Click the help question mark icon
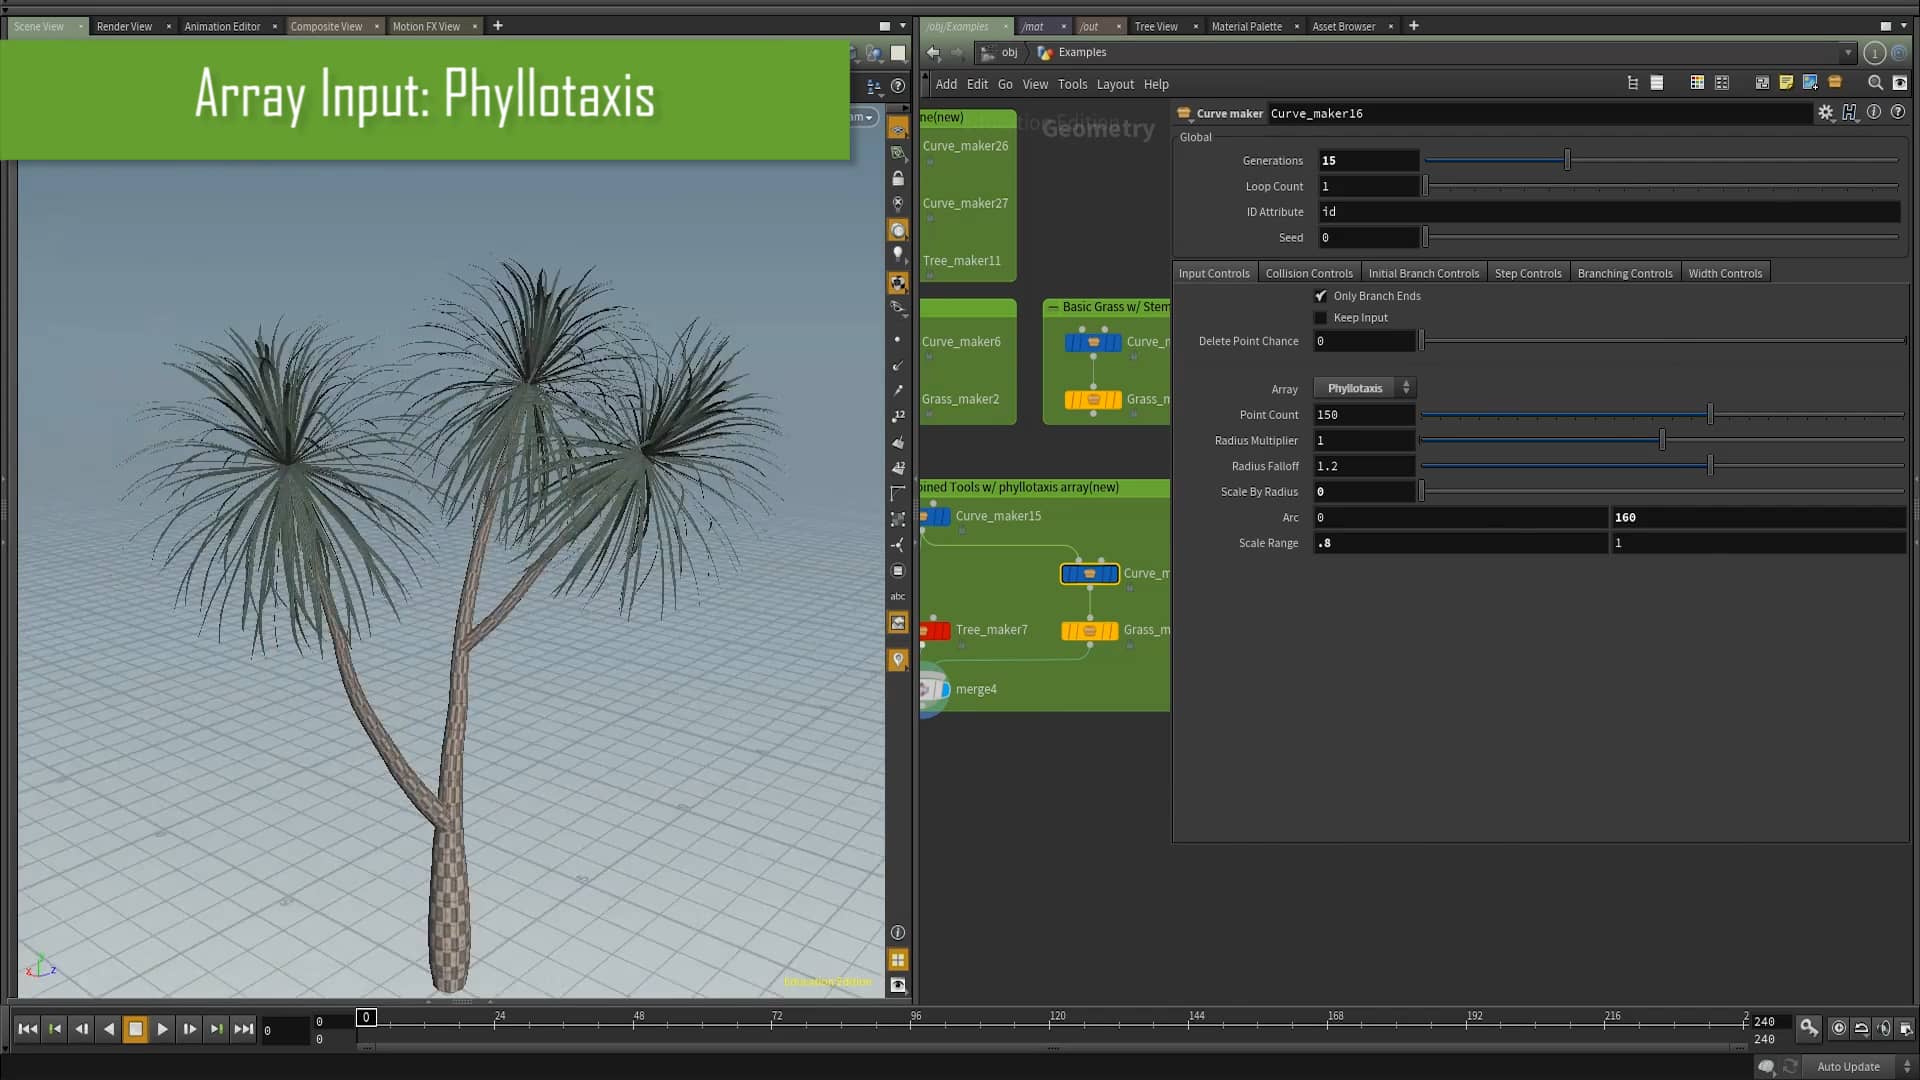Image resolution: width=1920 pixels, height=1080 pixels. (1899, 113)
